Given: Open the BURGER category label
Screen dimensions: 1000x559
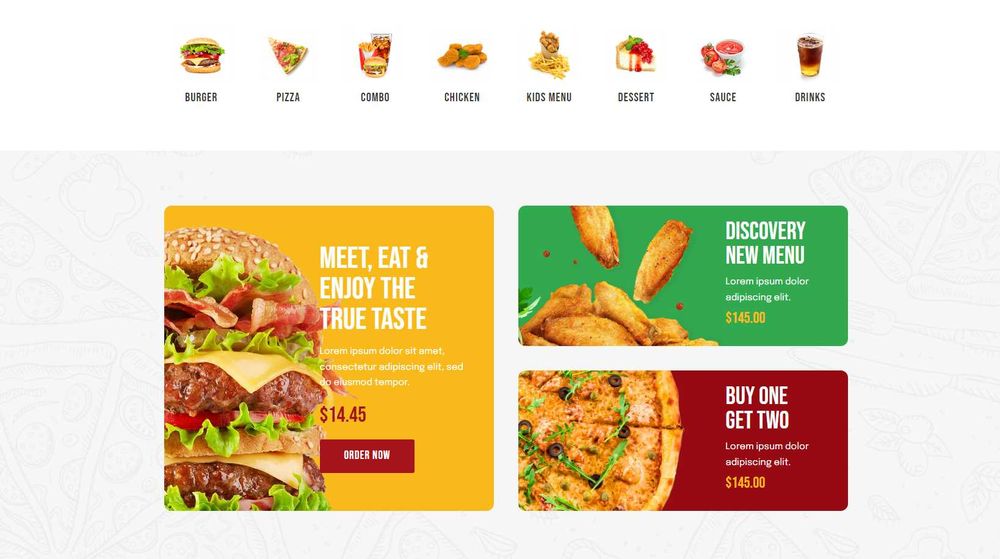Looking at the screenshot, I should 201,97.
